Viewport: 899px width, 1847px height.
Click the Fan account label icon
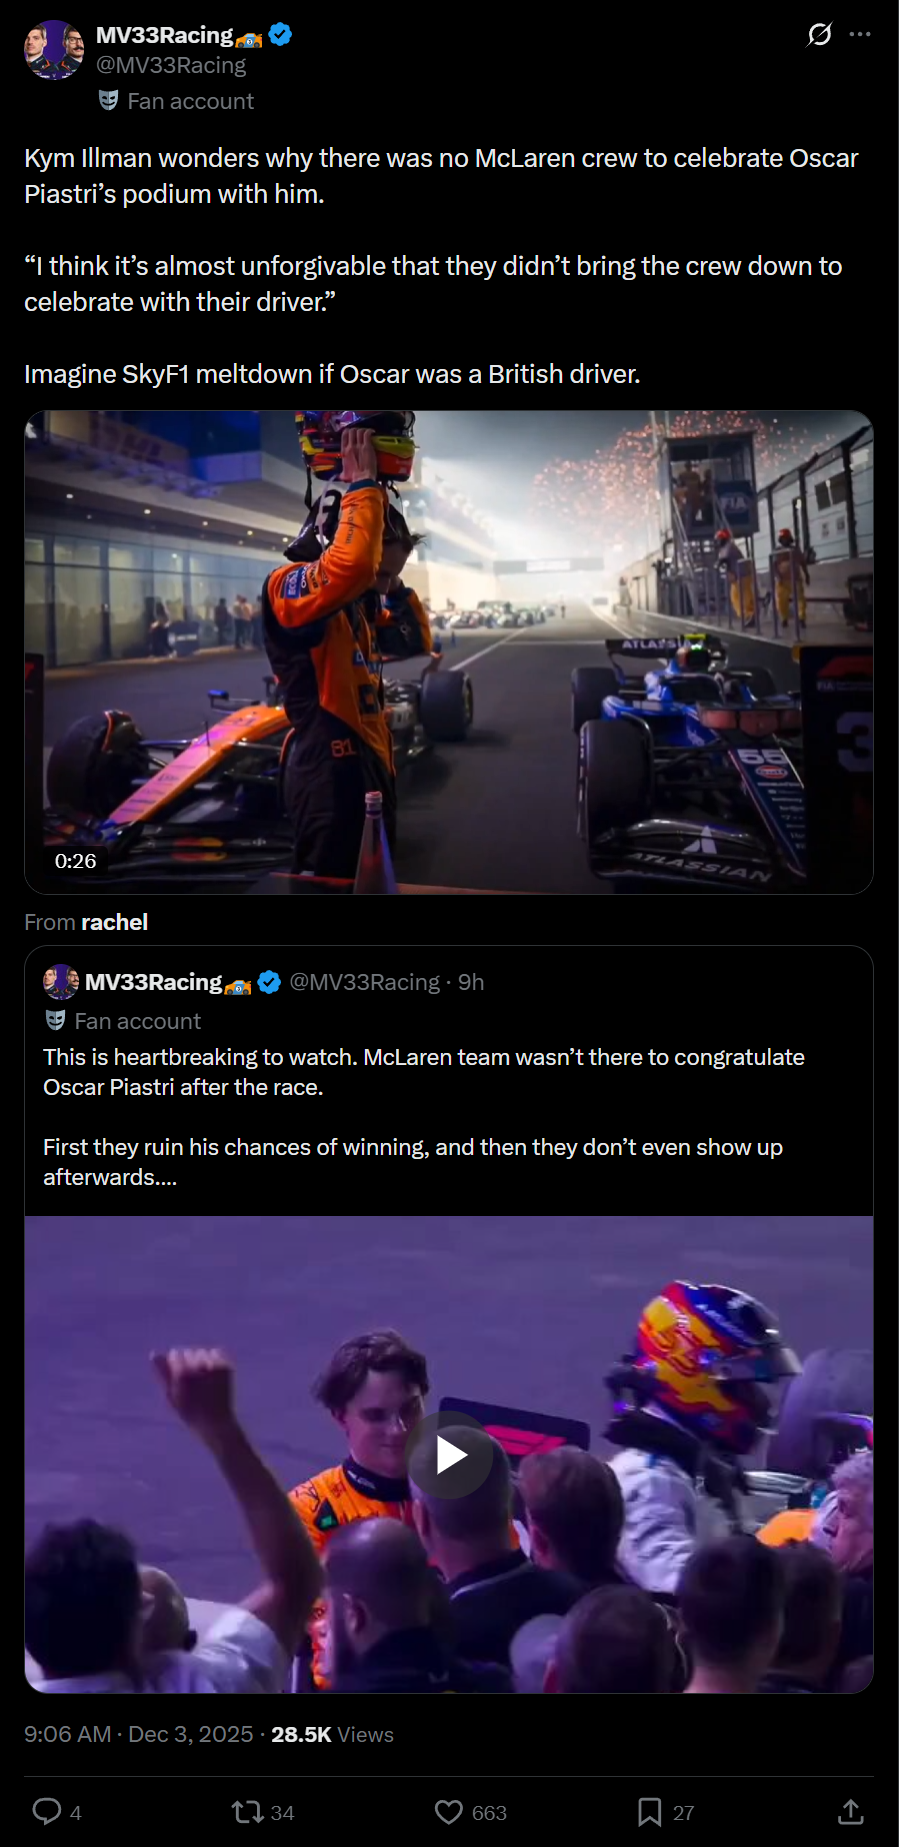pyautogui.click(x=108, y=100)
